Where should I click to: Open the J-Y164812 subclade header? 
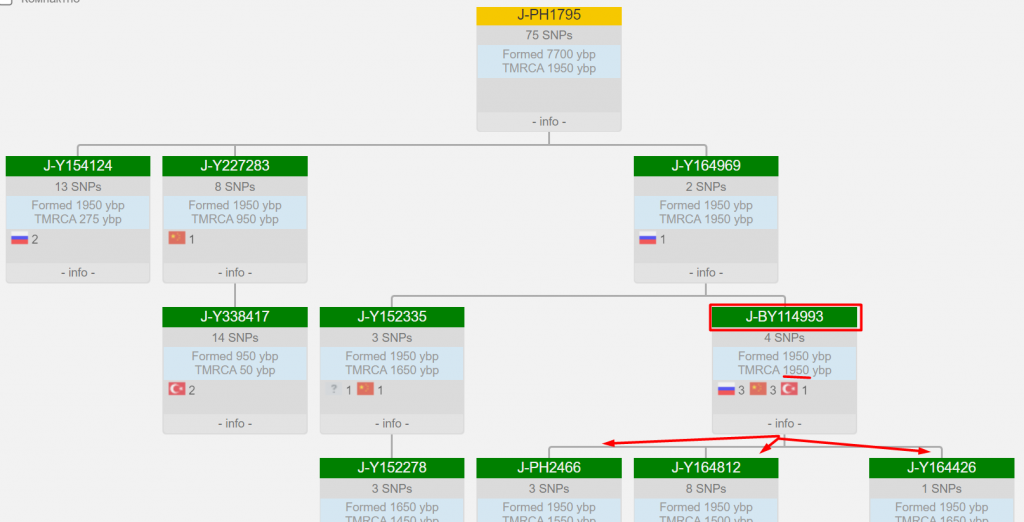[706, 468]
